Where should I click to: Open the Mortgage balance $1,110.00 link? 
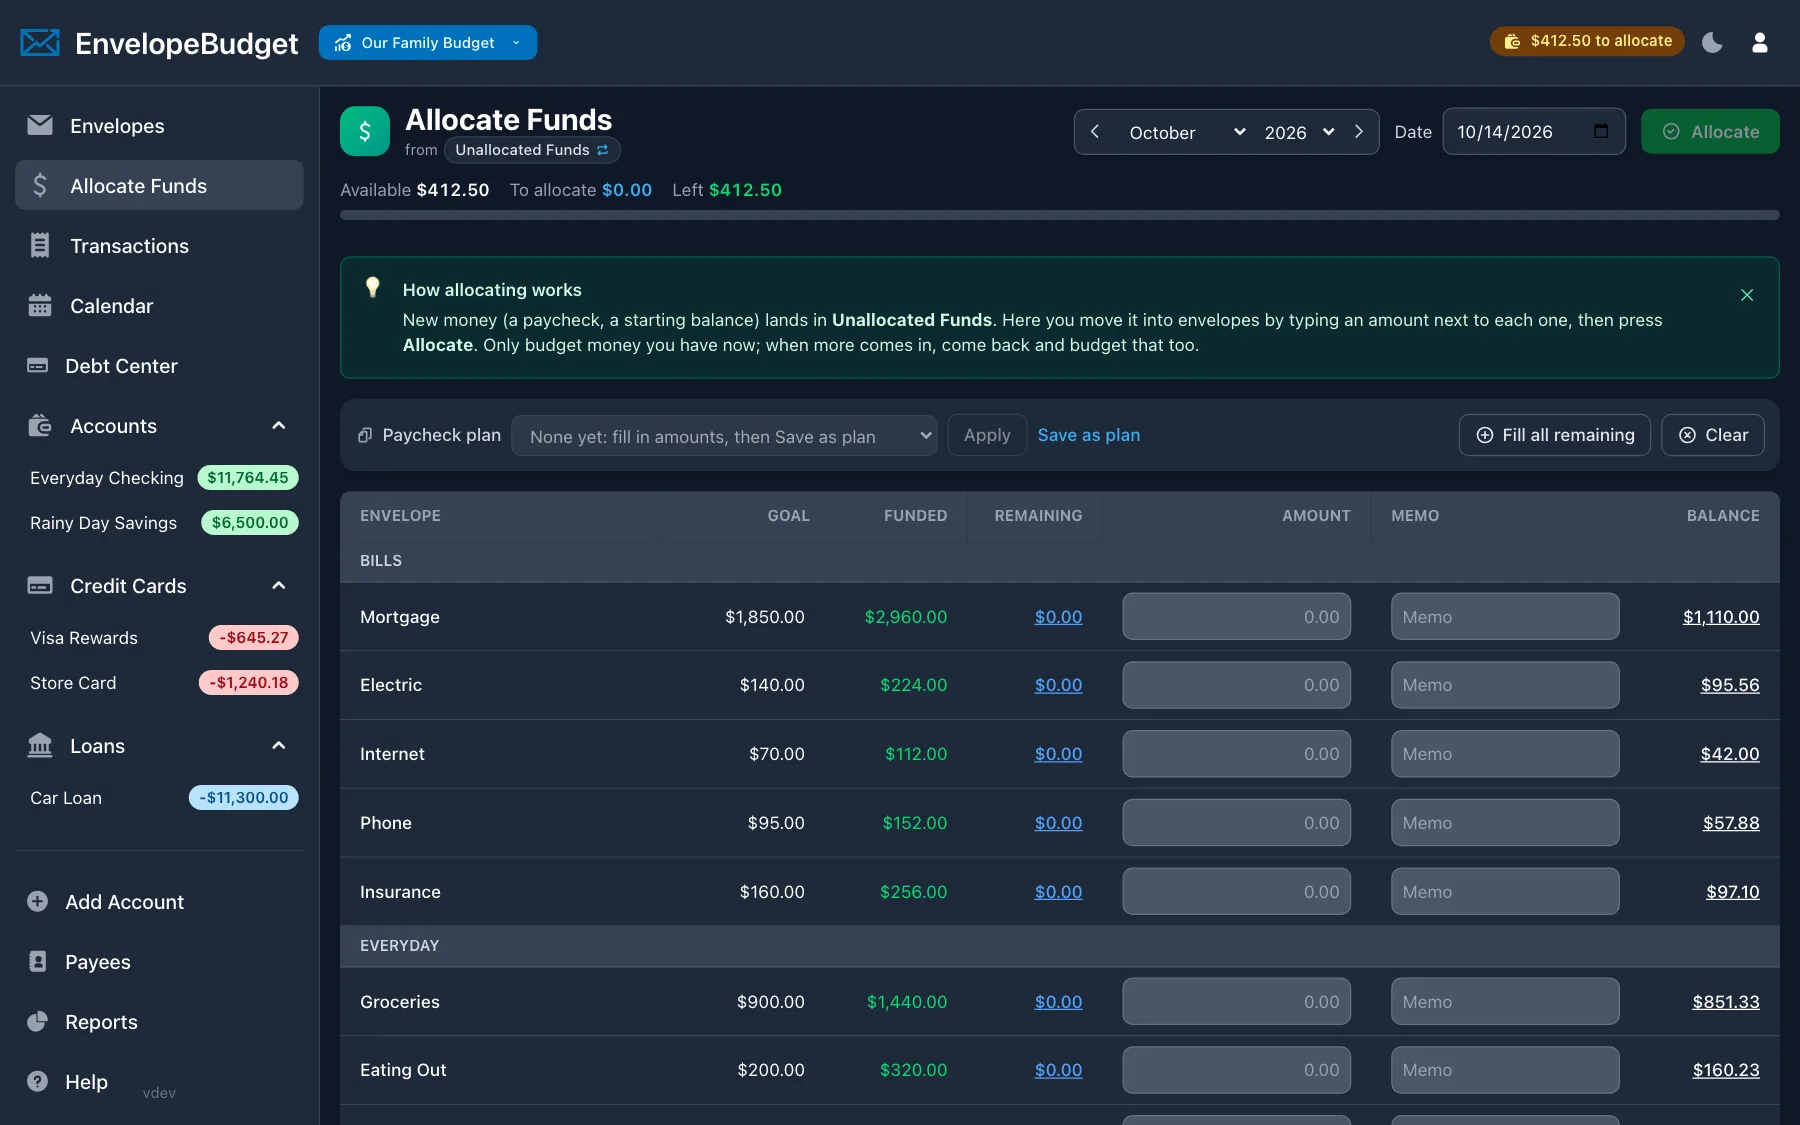(1721, 617)
